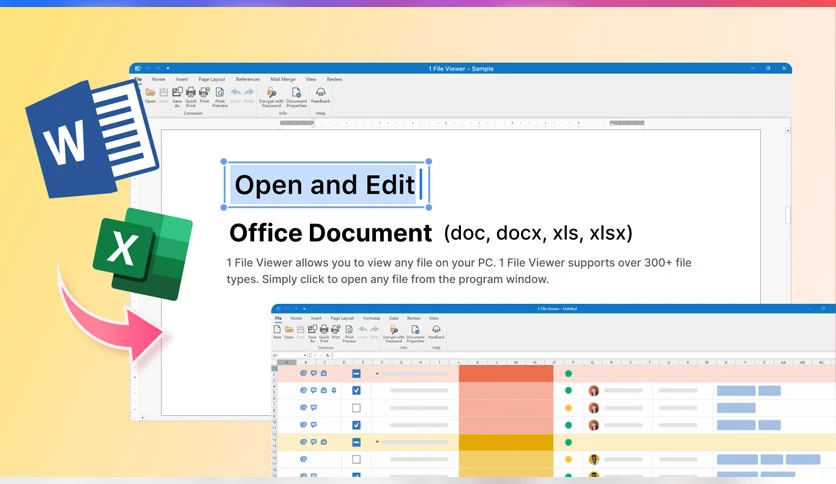Click the left indent marker on the document ruler
Screen dimensions: 836x484
(314, 124)
